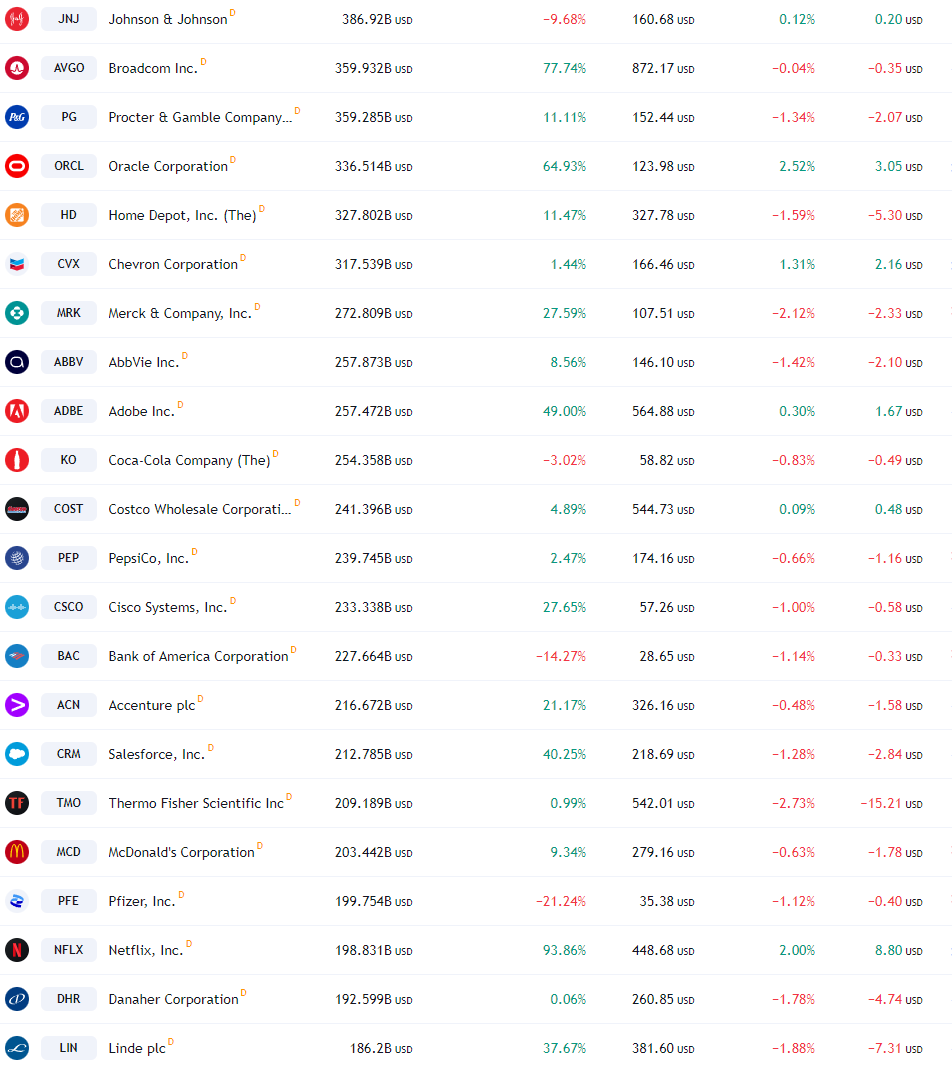
Task: Open Coca-Cola Company (The) link
Action: pyautogui.click(x=189, y=460)
